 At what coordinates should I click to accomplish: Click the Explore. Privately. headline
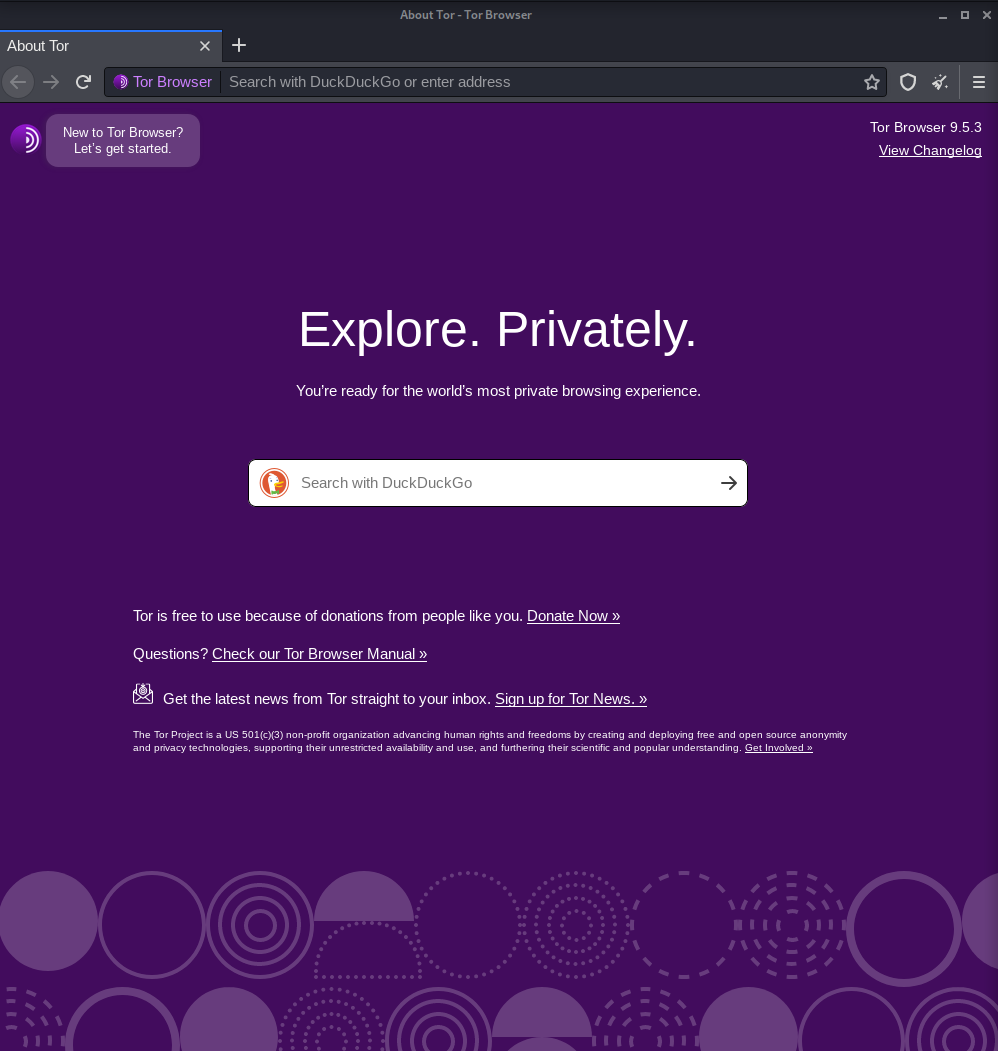(498, 330)
